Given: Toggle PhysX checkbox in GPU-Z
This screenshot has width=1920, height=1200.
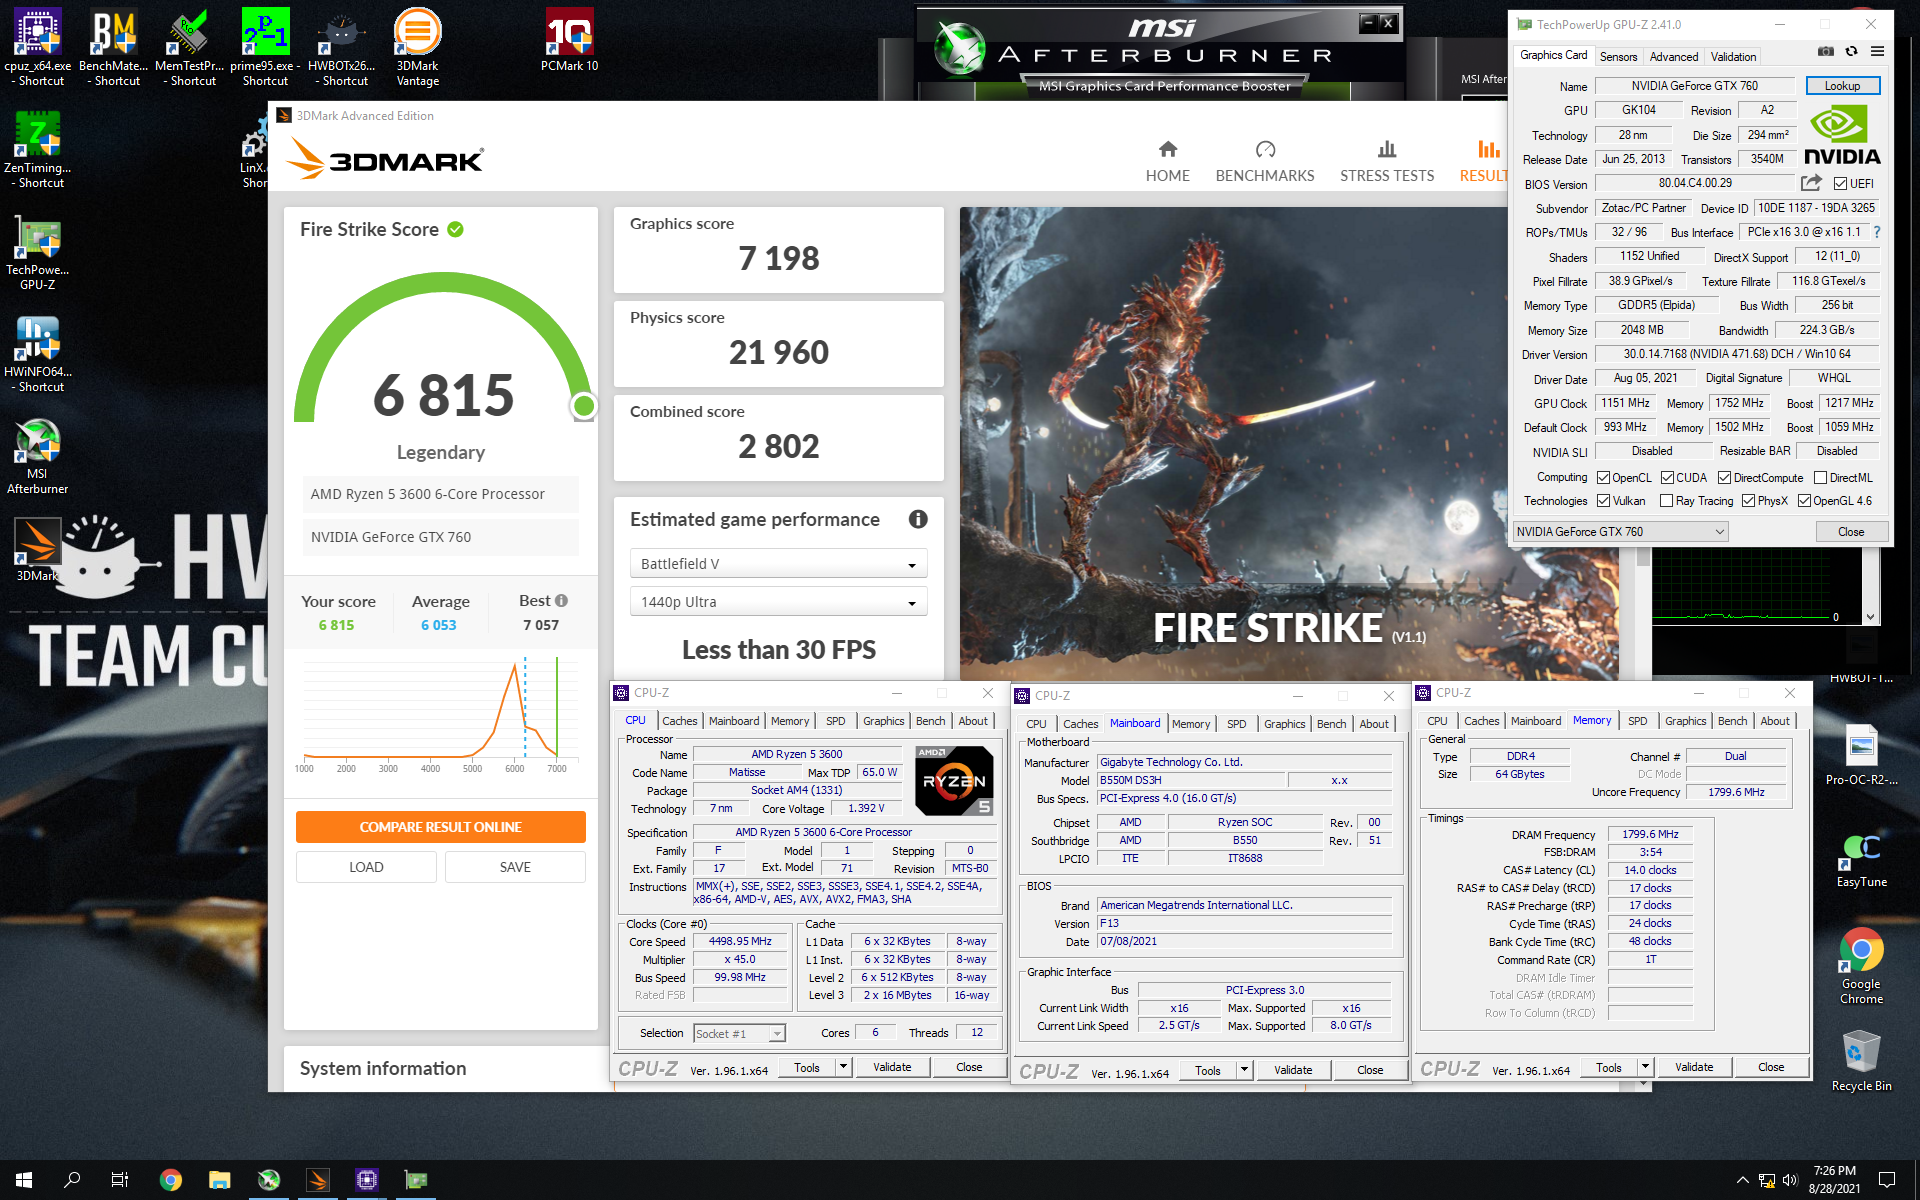Looking at the screenshot, I should pos(1748,501).
